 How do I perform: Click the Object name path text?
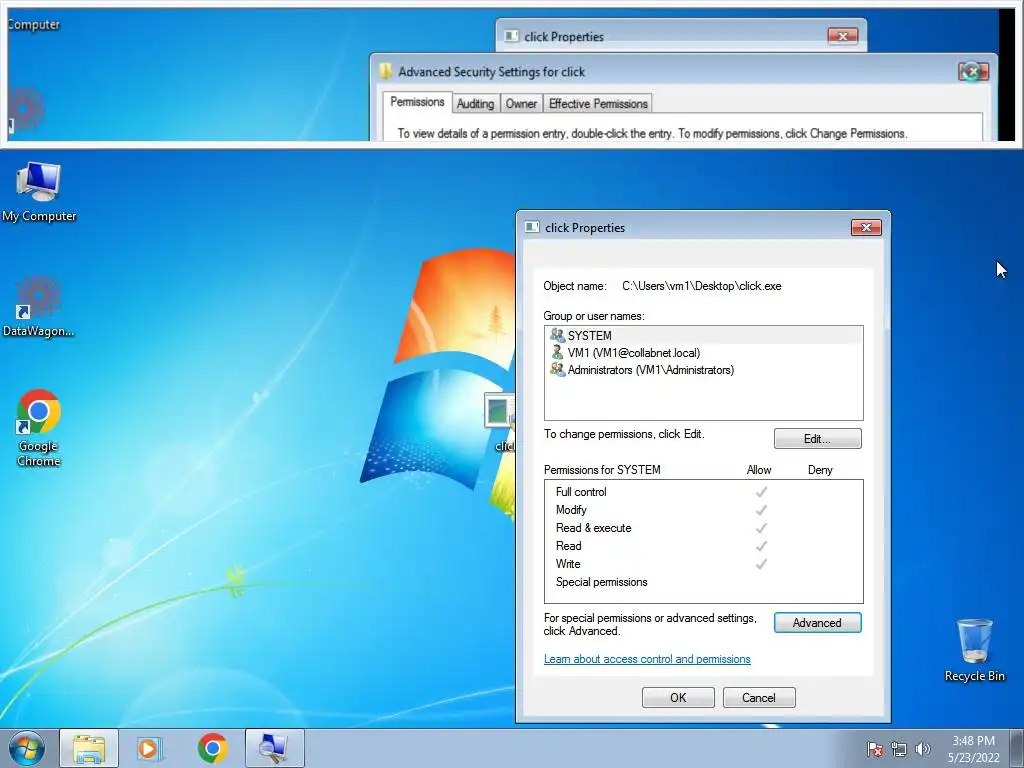click(701, 286)
